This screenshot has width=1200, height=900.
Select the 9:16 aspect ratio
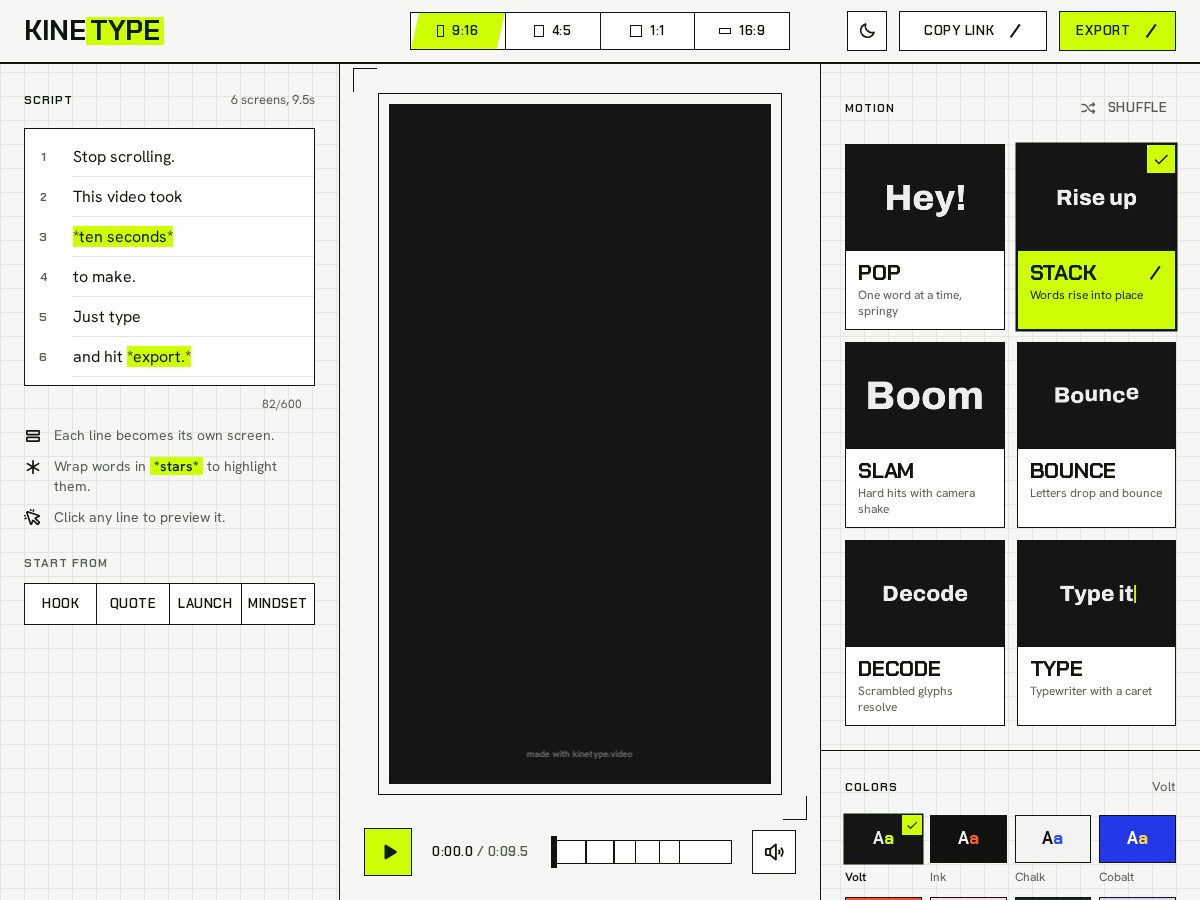[x=458, y=31]
